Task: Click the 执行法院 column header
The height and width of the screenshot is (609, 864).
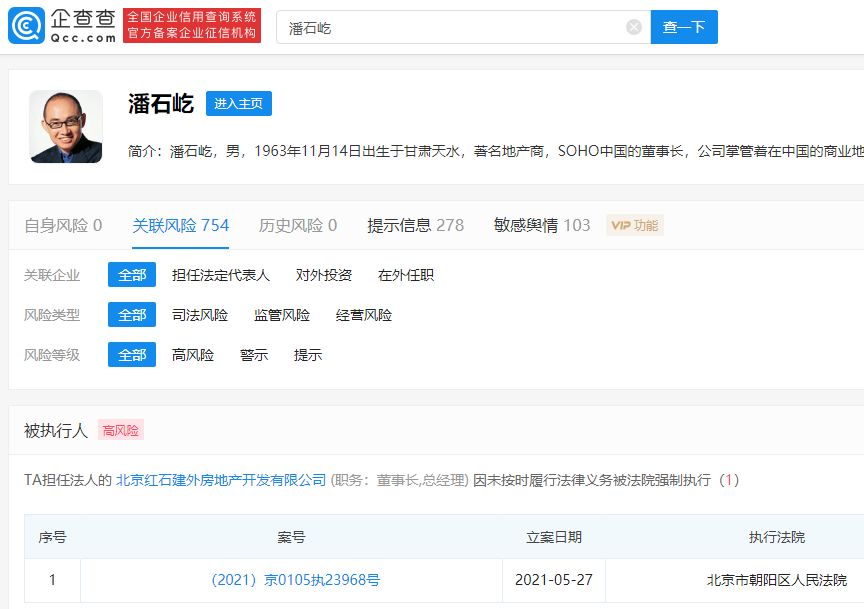Action: (776, 537)
